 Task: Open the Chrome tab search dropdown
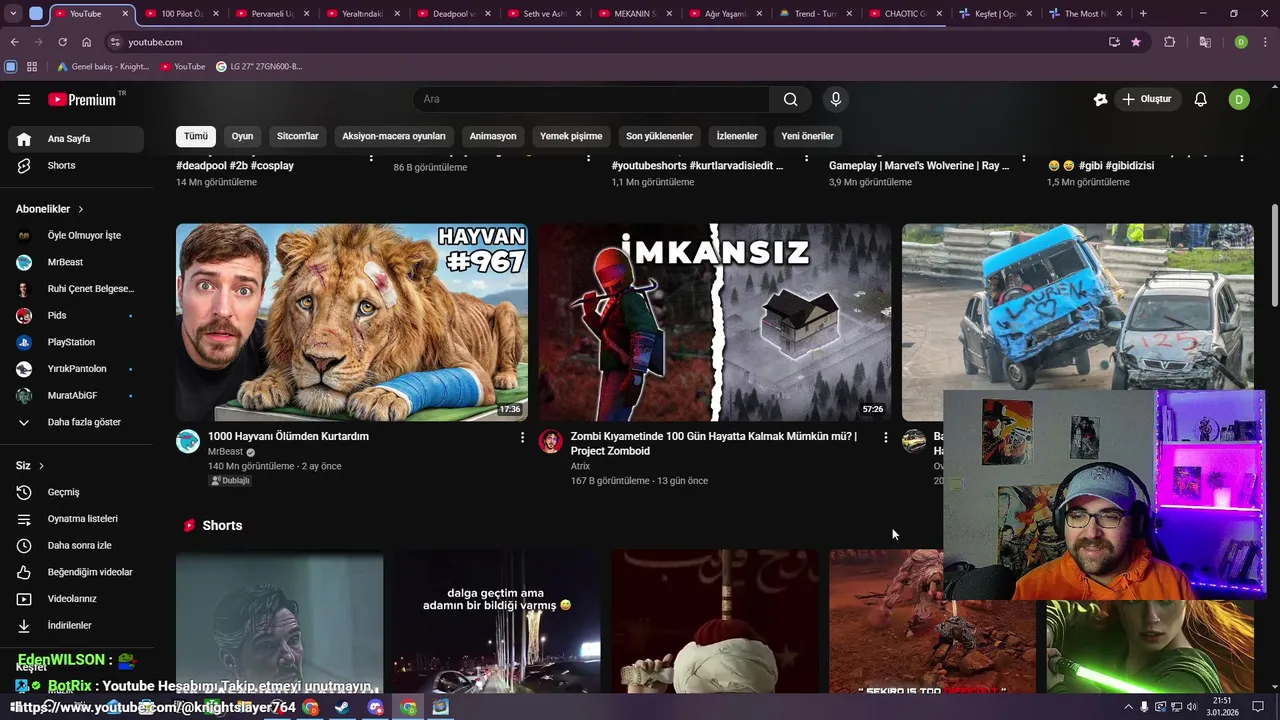(13, 14)
